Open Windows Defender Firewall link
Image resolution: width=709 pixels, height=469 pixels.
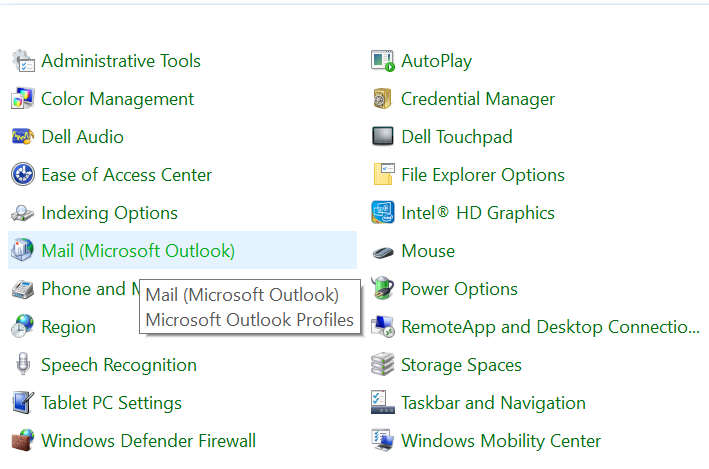(148, 441)
